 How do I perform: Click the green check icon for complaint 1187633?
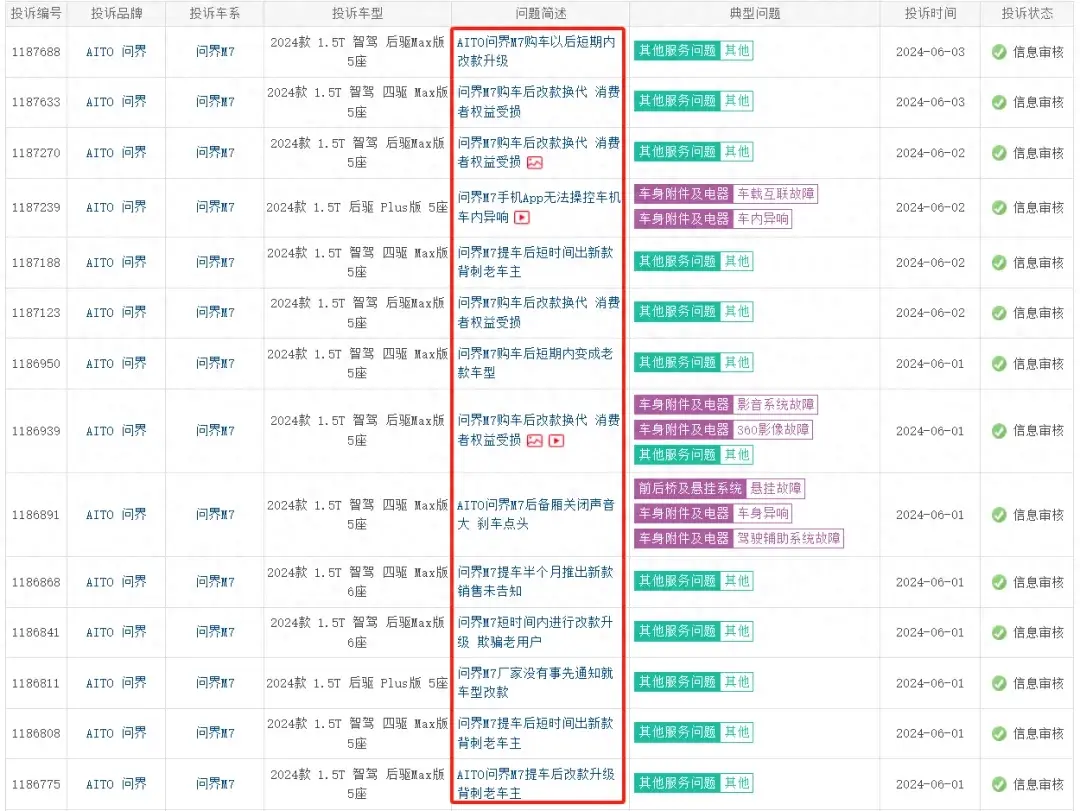click(x=999, y=102)
